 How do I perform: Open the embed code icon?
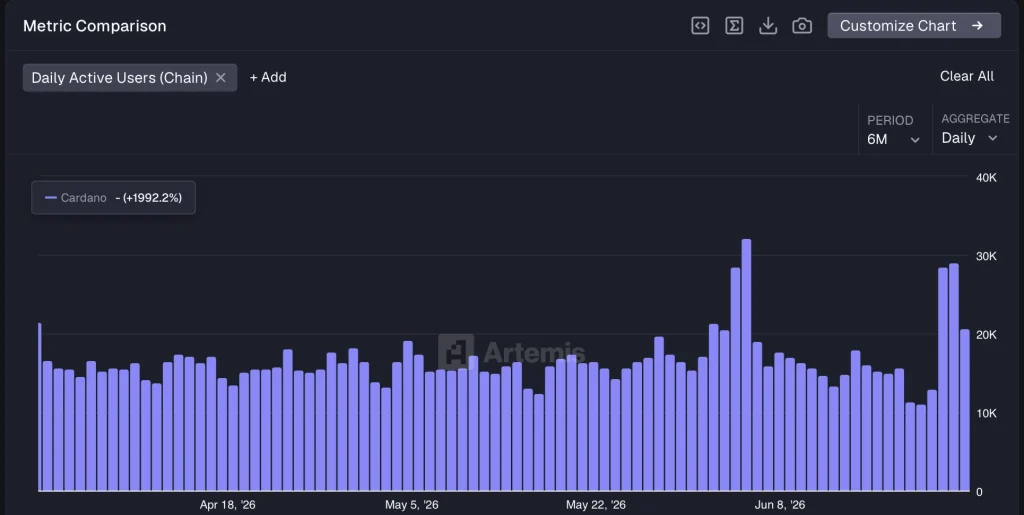click(x=700, y=25)
